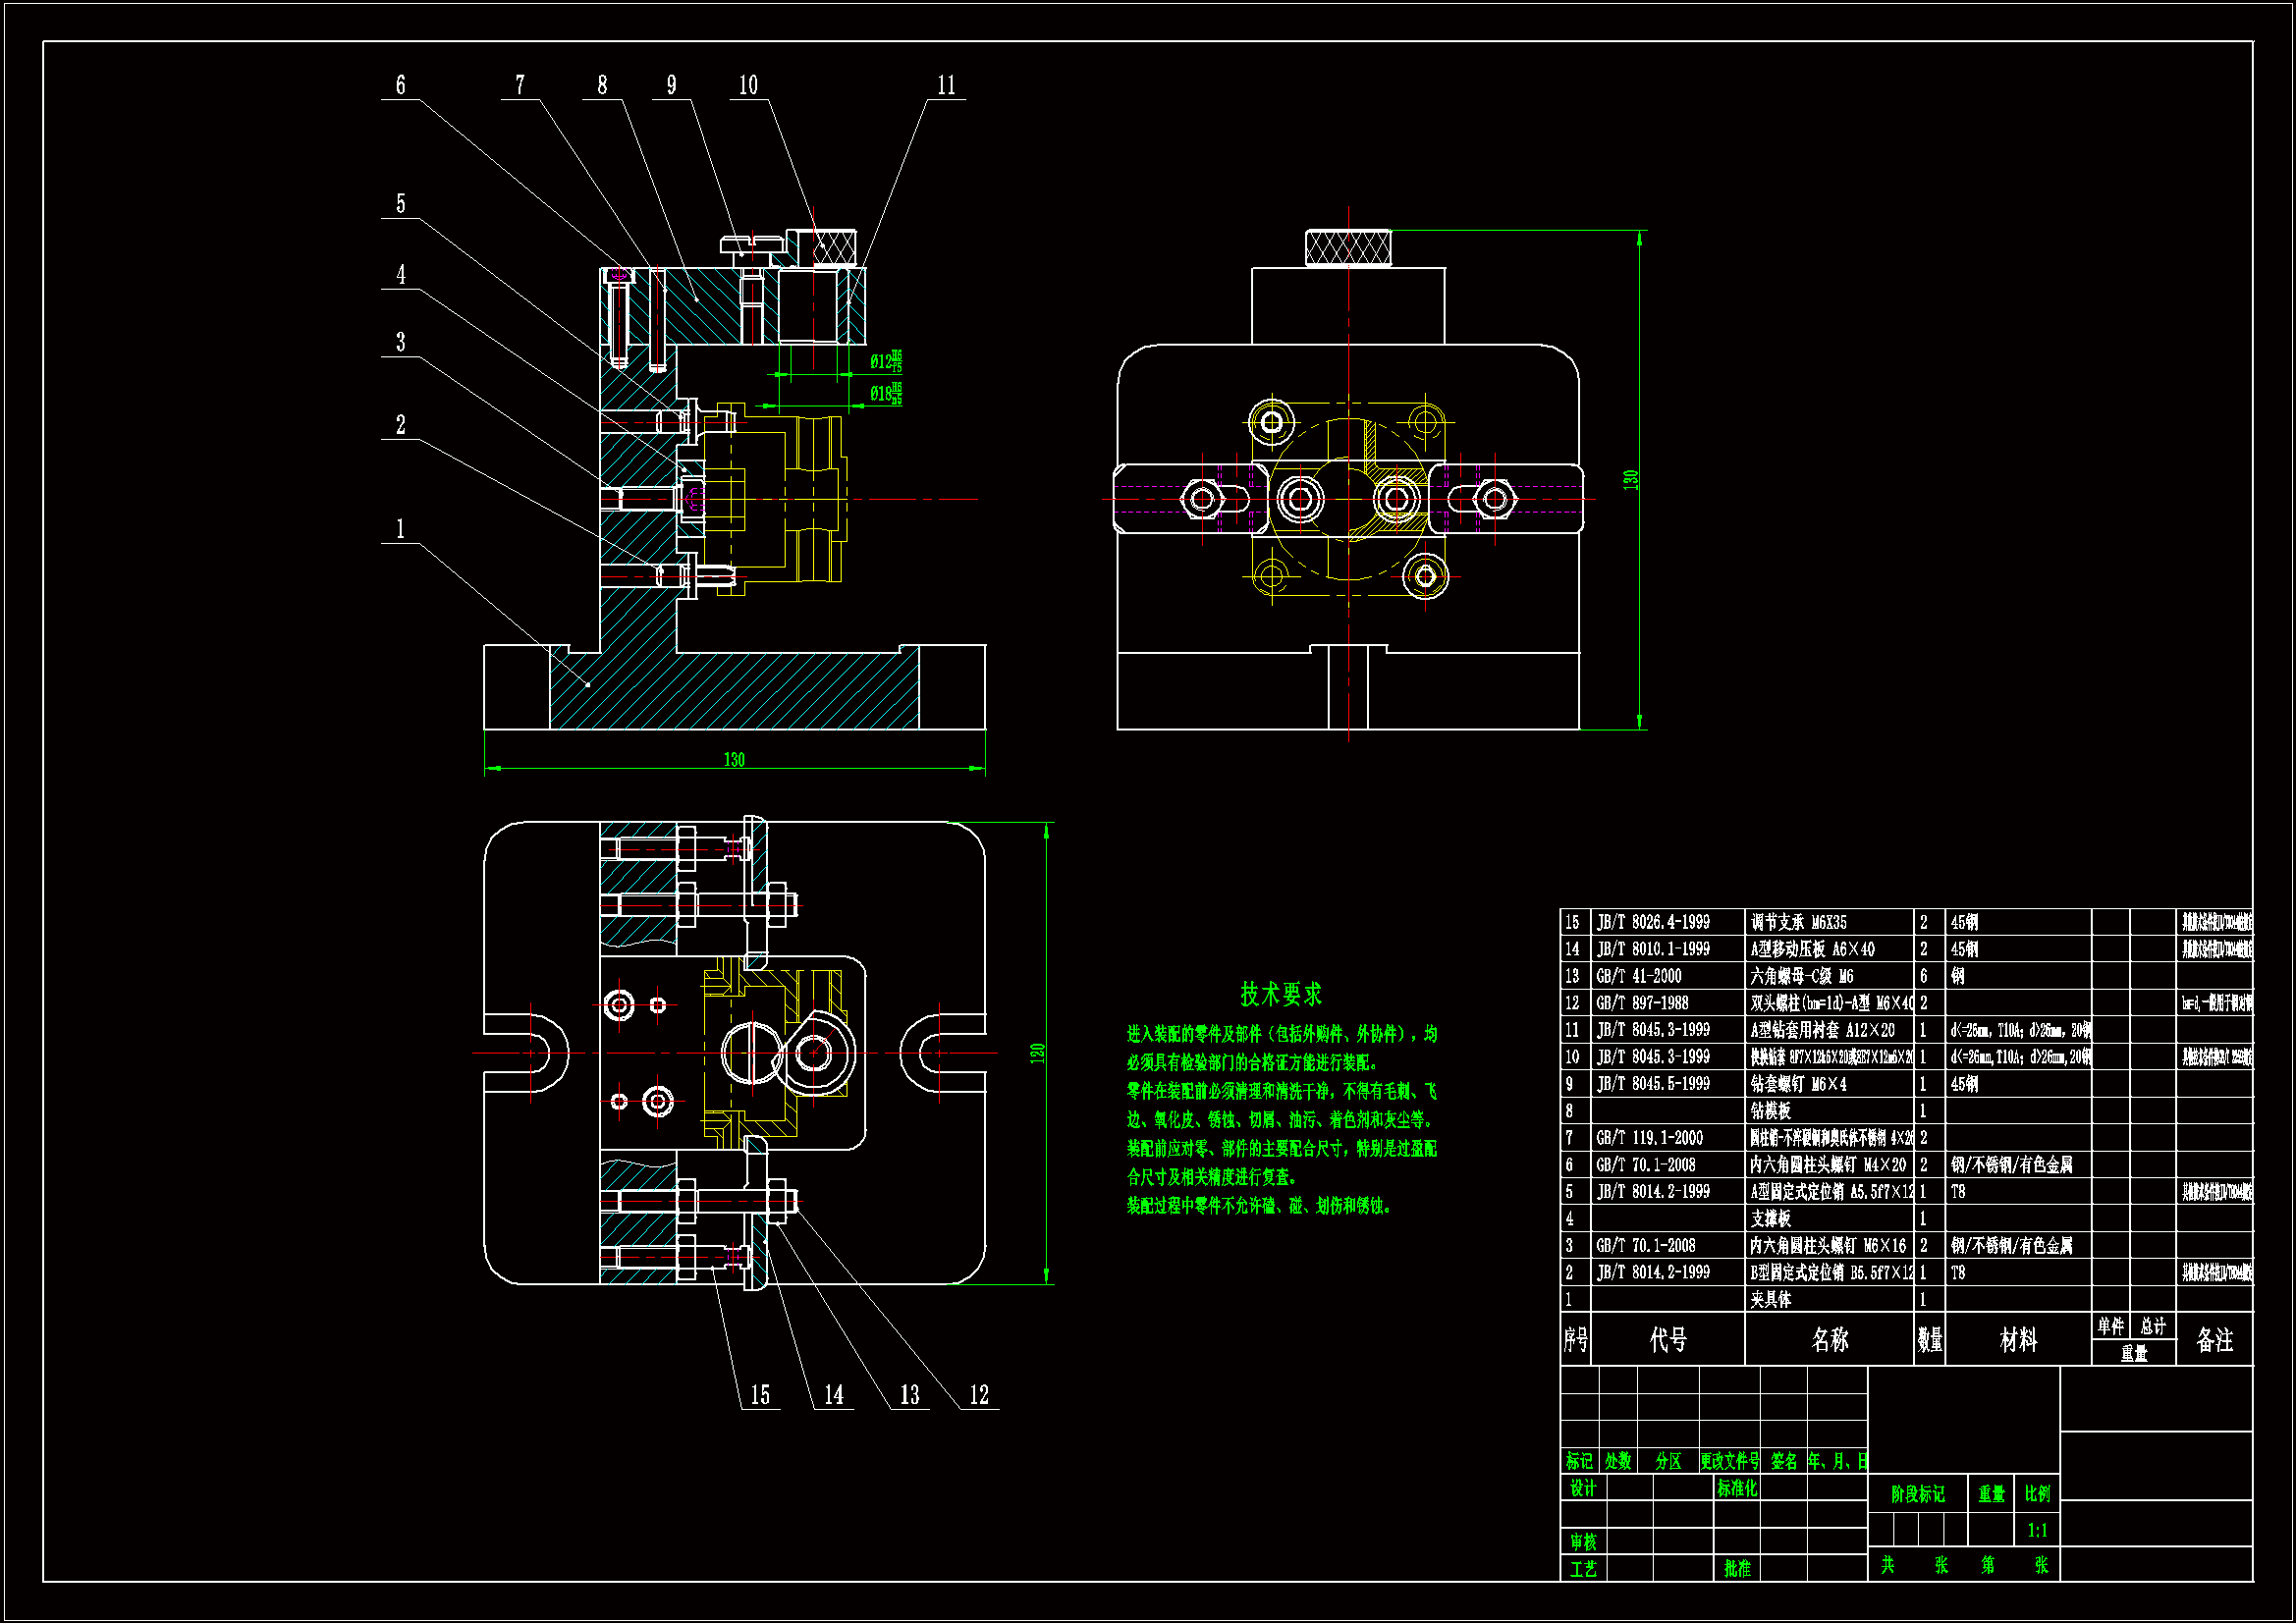
Task: Select the Ø12 hole dimension text
Action: click(884, 362)
